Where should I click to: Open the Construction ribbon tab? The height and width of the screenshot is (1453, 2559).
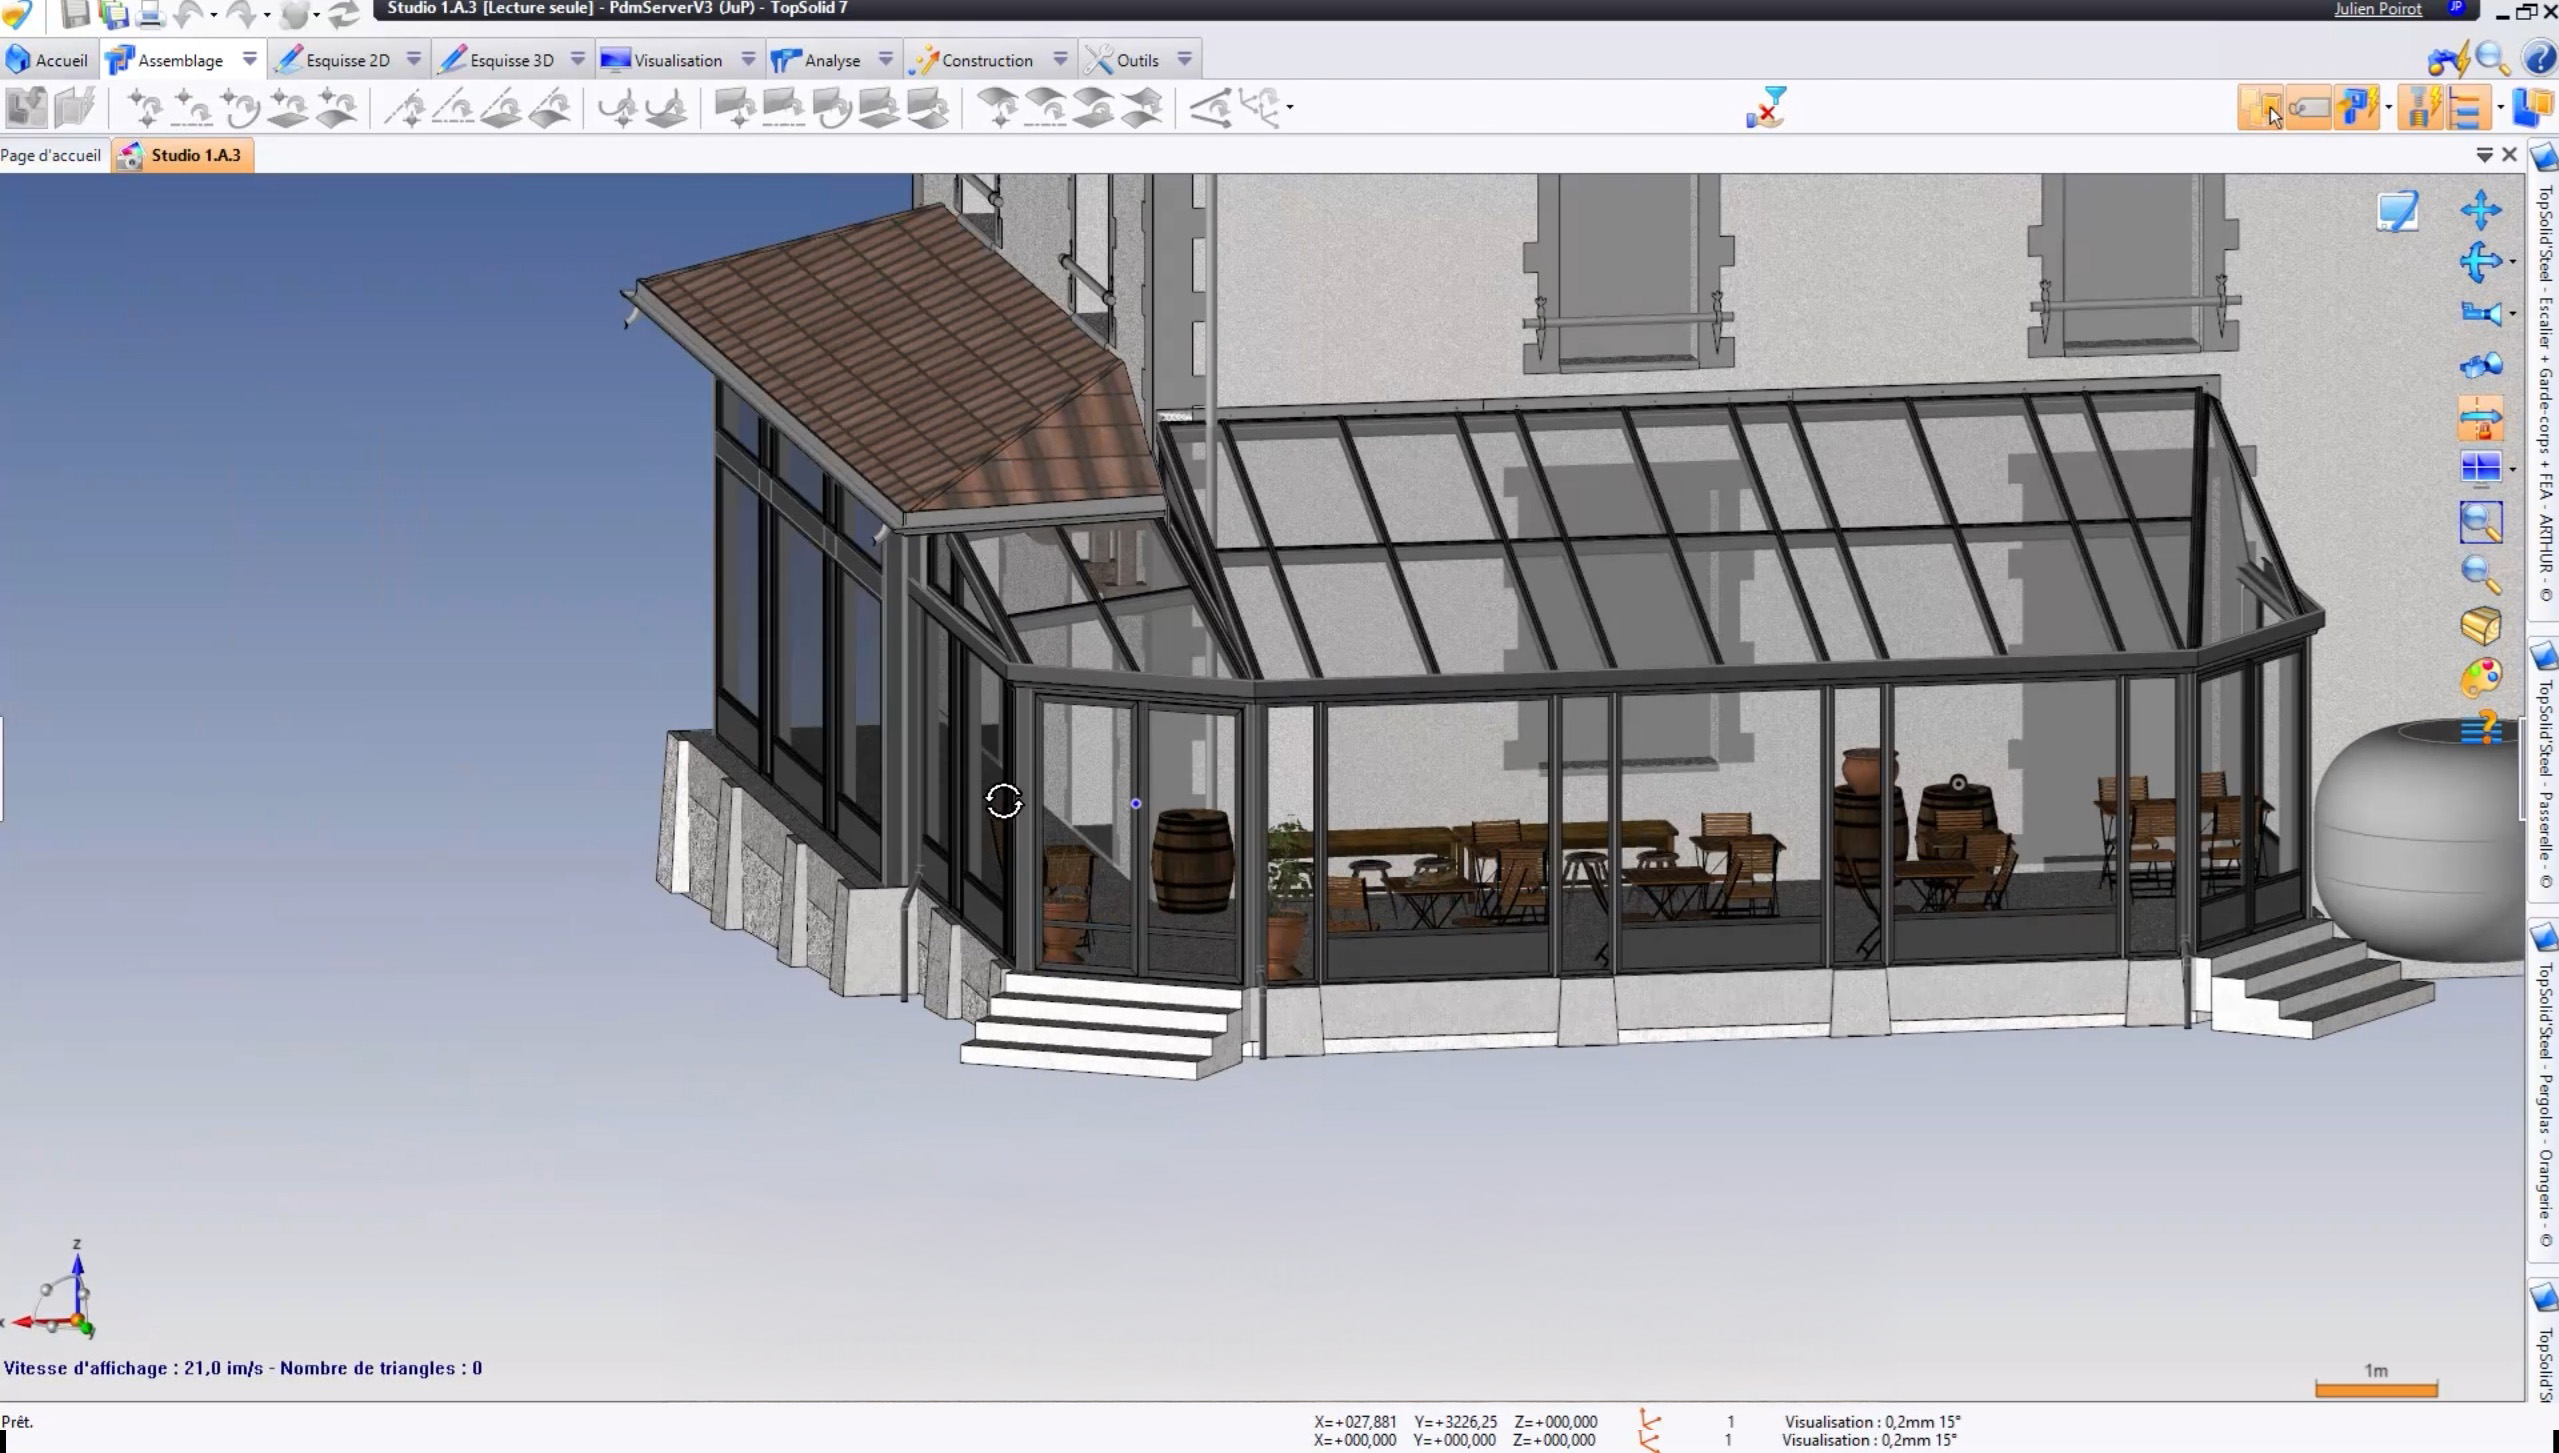tap(986, 60)
